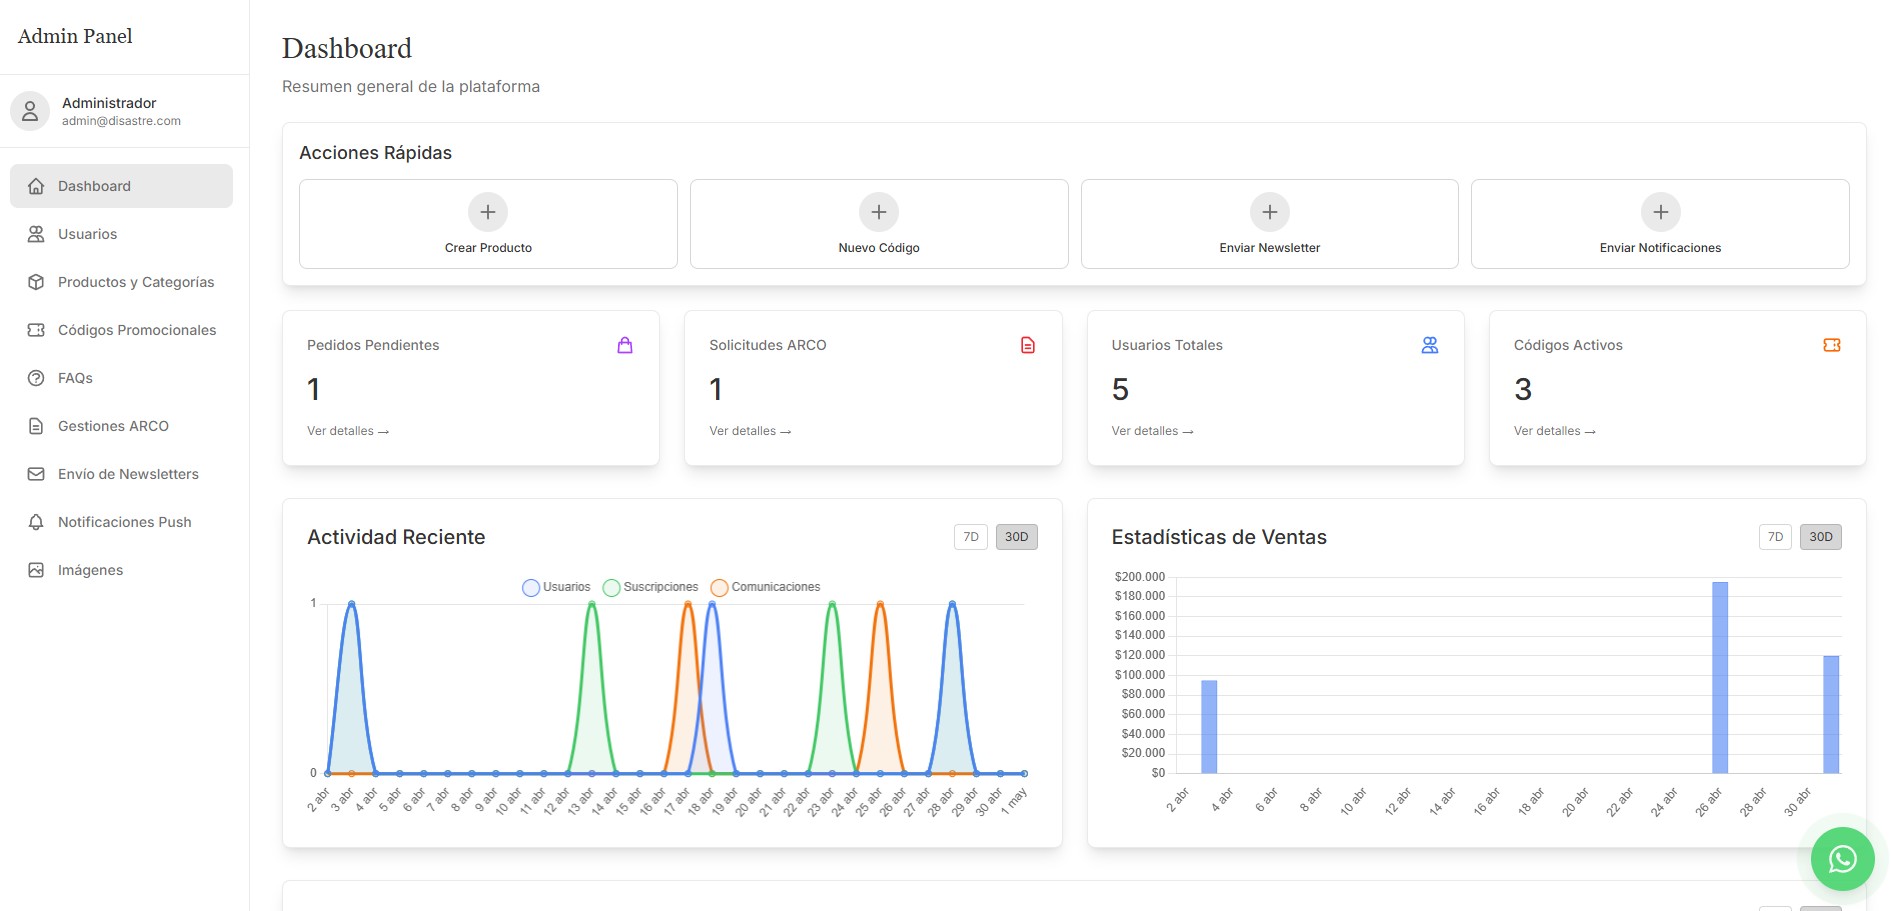1891x911 pixels.
Task: Click the 3 abr sales bar
Action: pos(1209,727)
